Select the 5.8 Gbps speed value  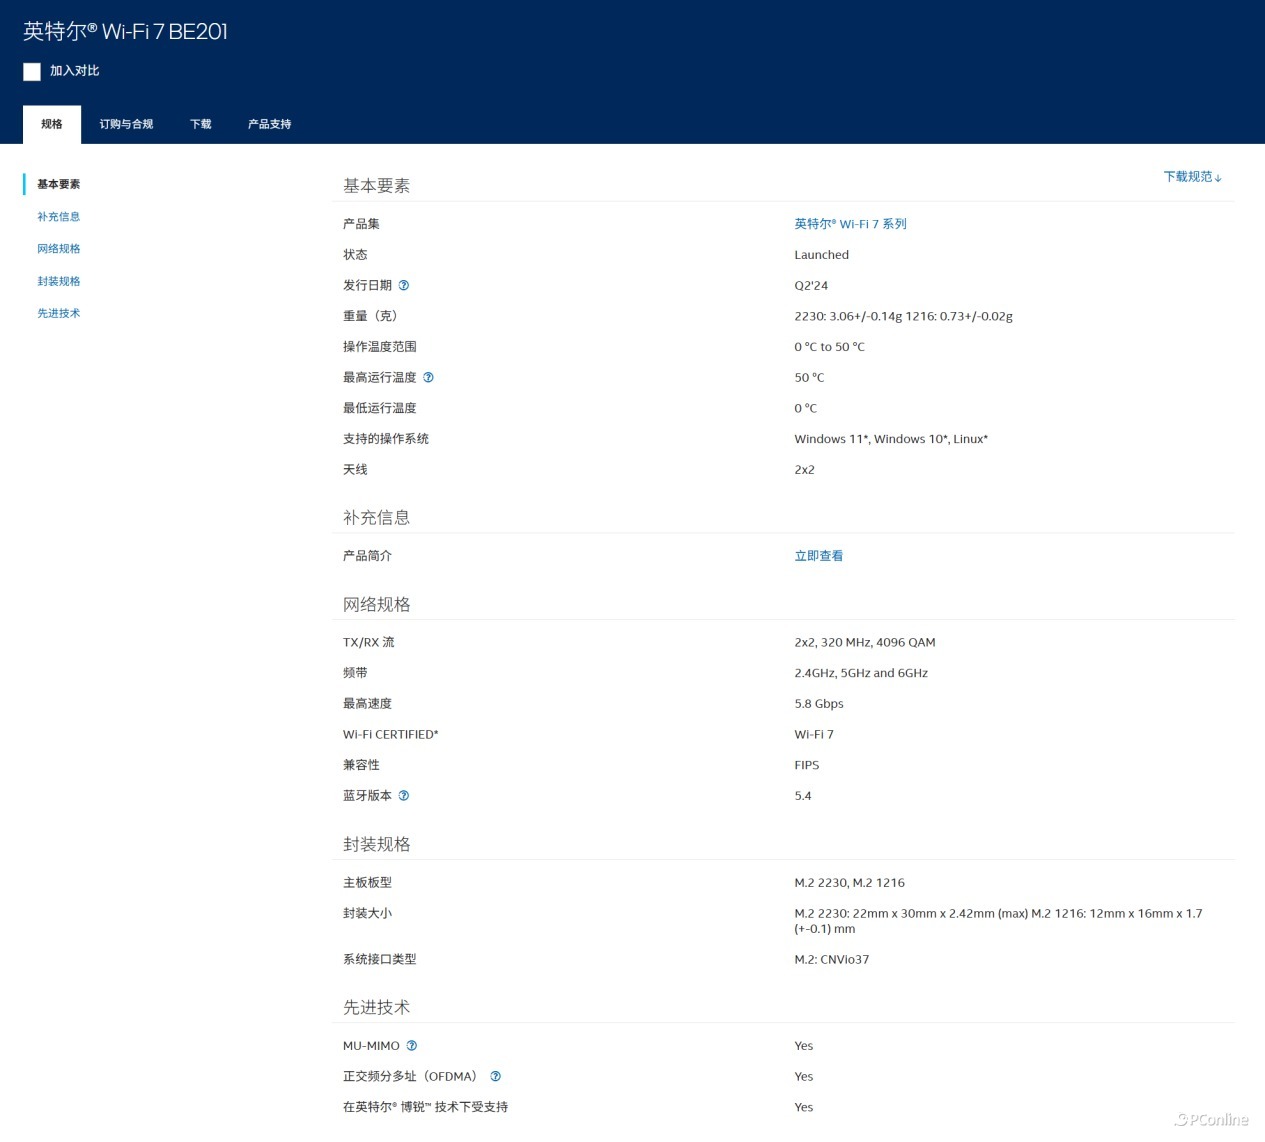click(x=819, y=704)
